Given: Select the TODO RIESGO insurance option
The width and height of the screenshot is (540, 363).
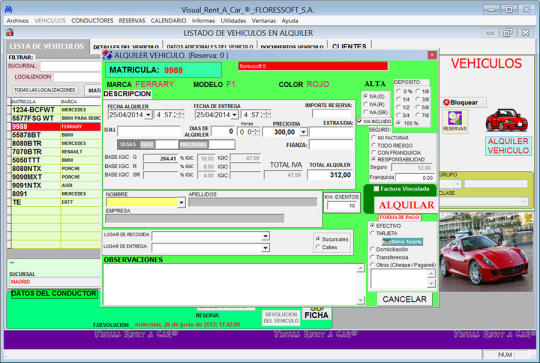Looking at the screenshot, I should 374,145.
